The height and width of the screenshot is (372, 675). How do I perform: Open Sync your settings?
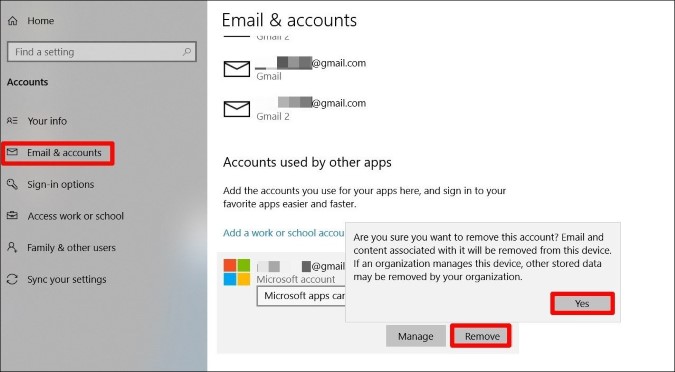point(67,279)
